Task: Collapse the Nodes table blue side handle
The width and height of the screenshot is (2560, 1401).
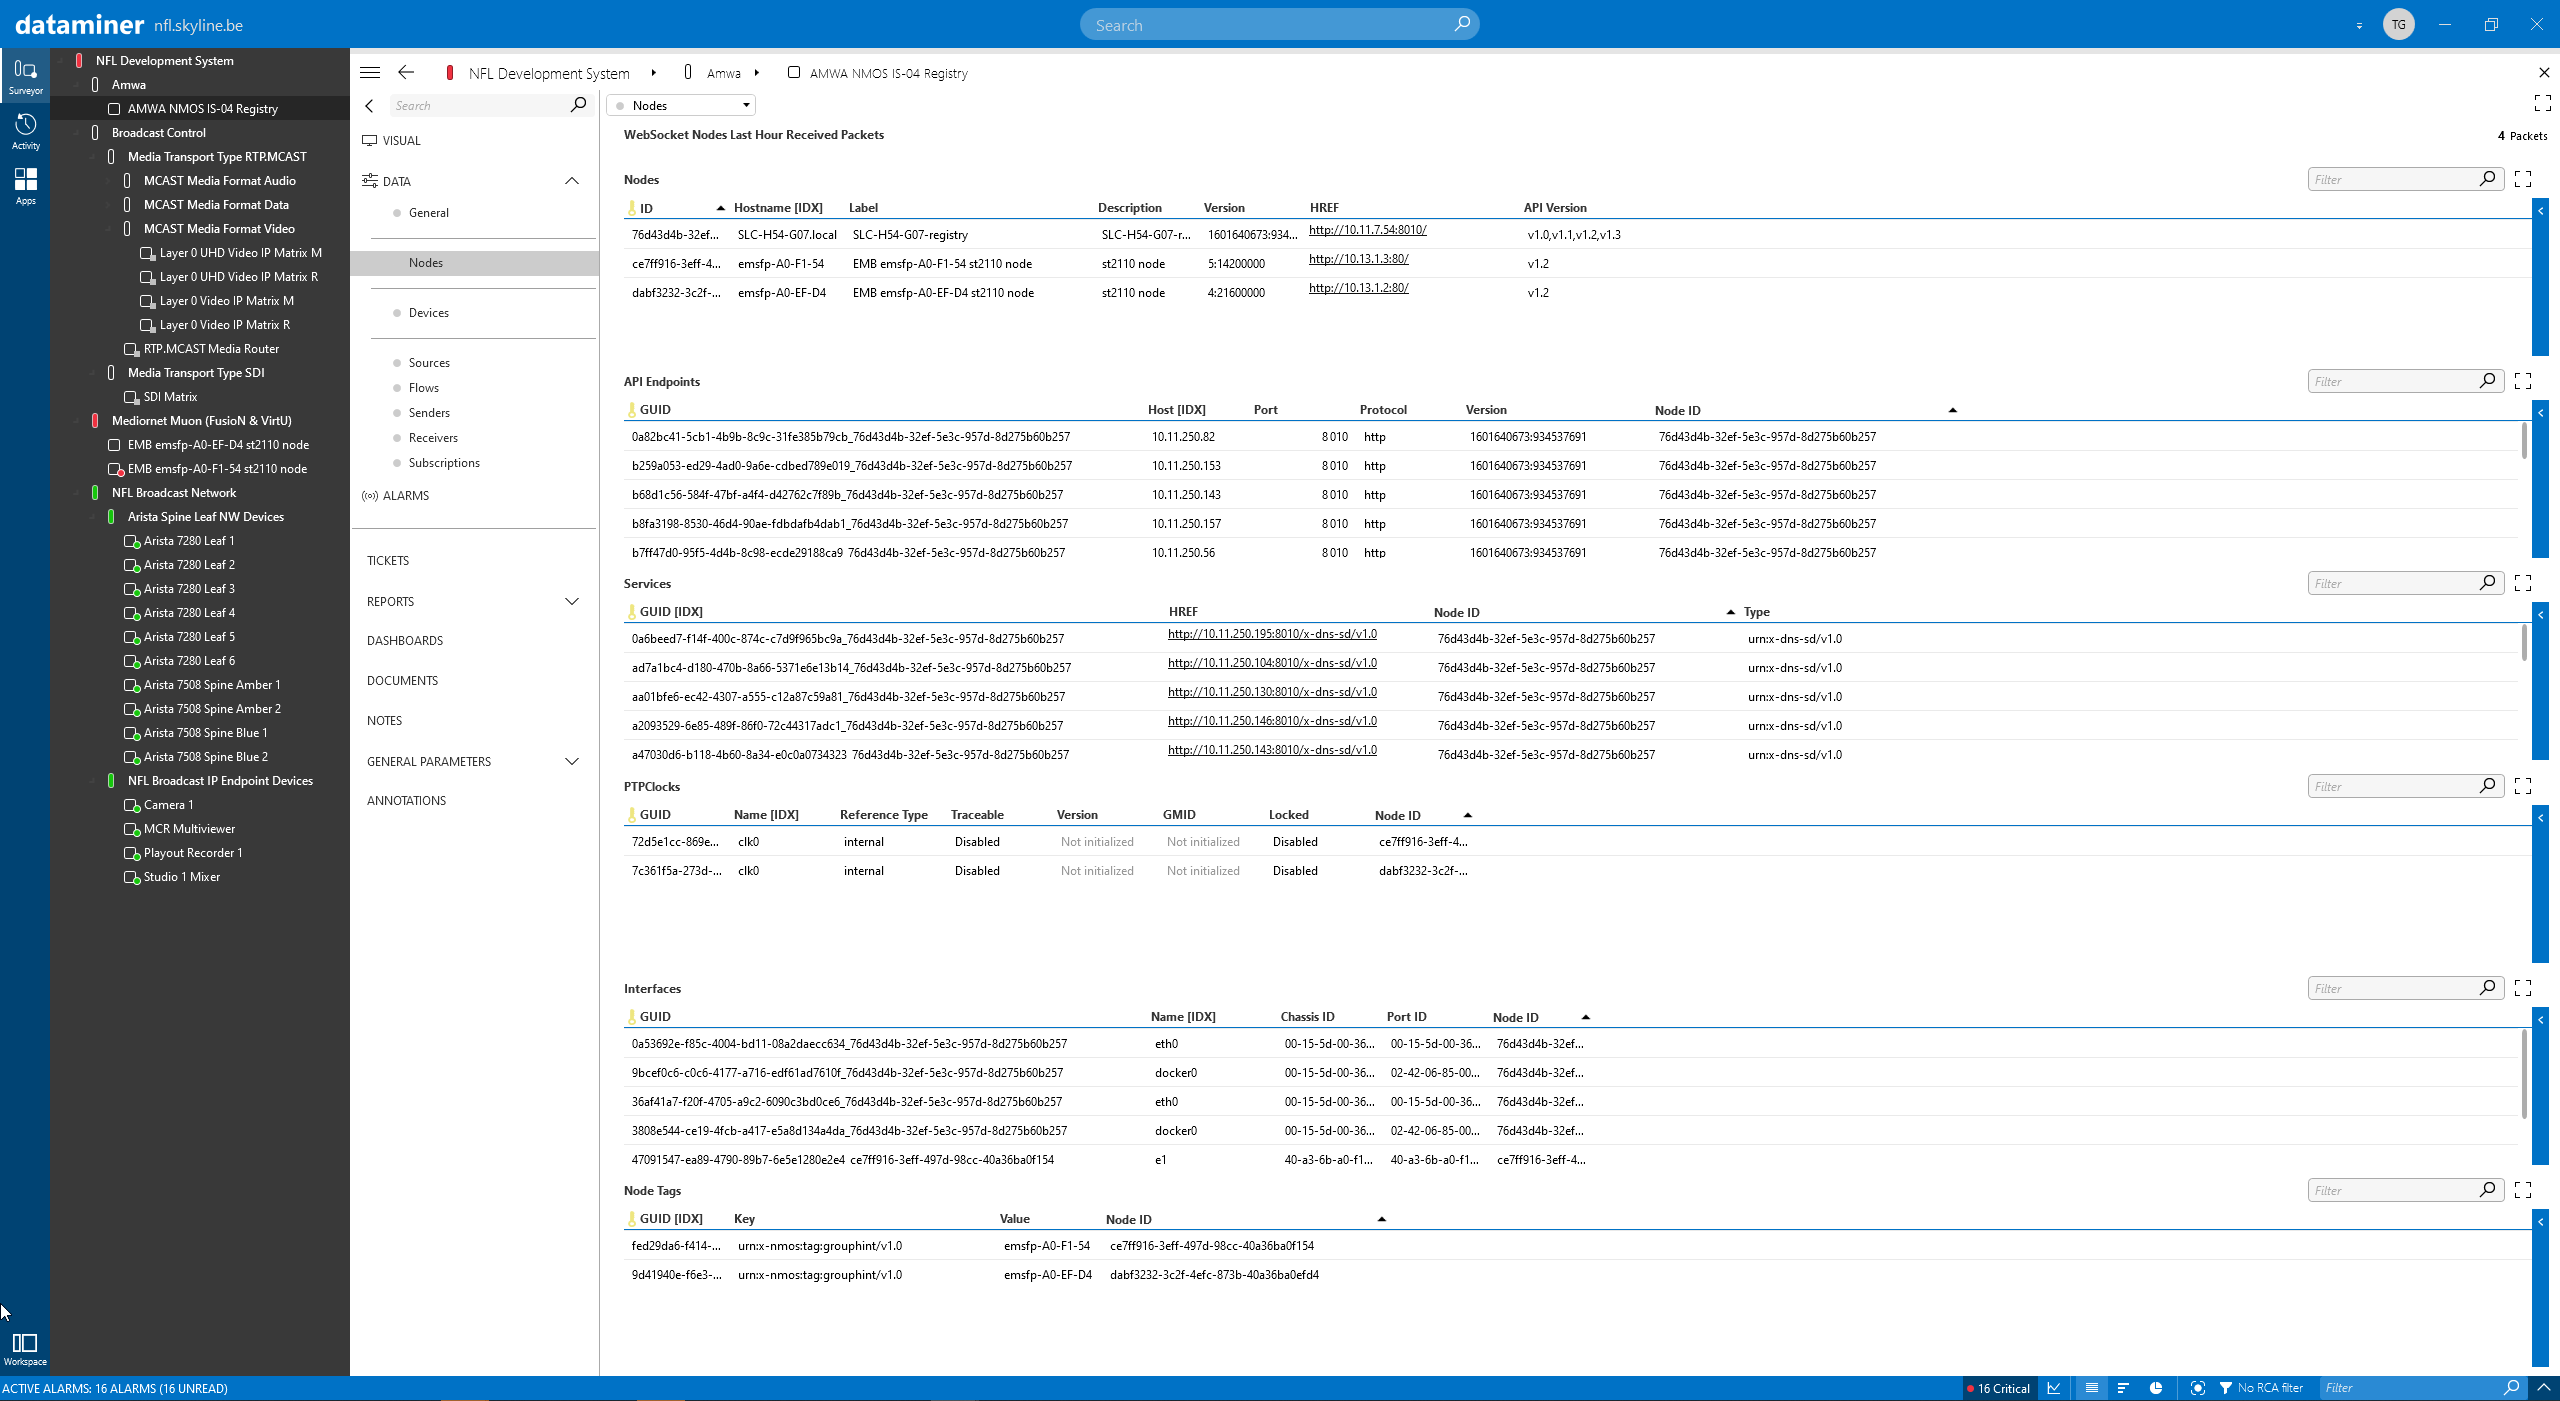Action: point(2540,276)
